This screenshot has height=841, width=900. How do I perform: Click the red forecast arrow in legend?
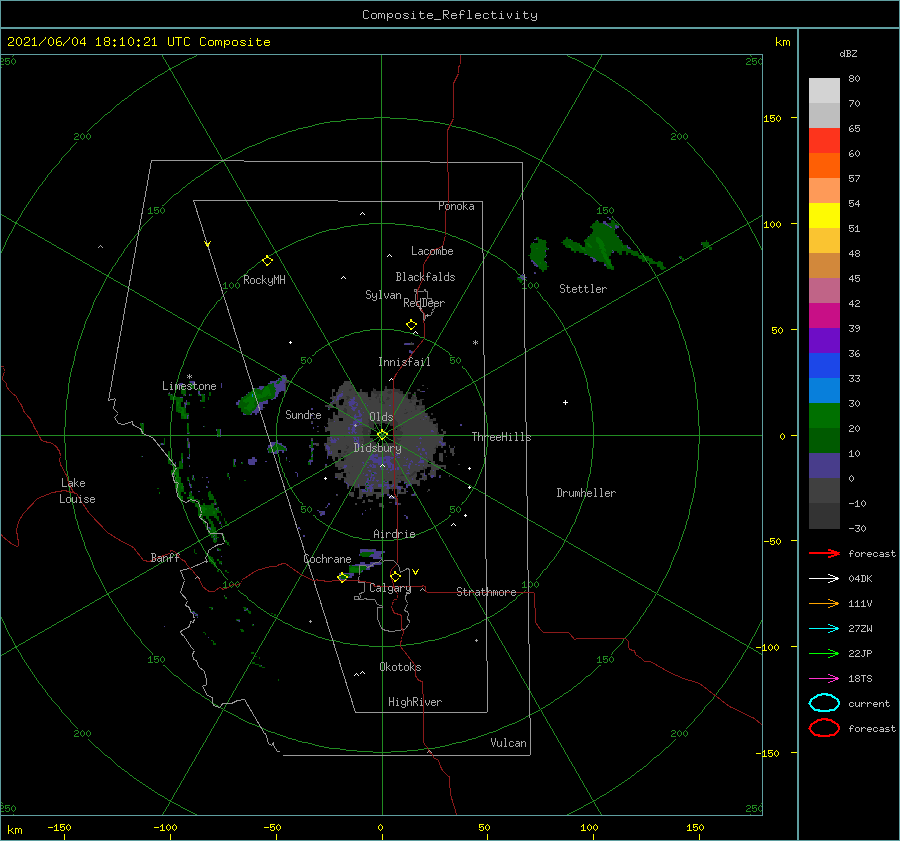tap(824, 553)
